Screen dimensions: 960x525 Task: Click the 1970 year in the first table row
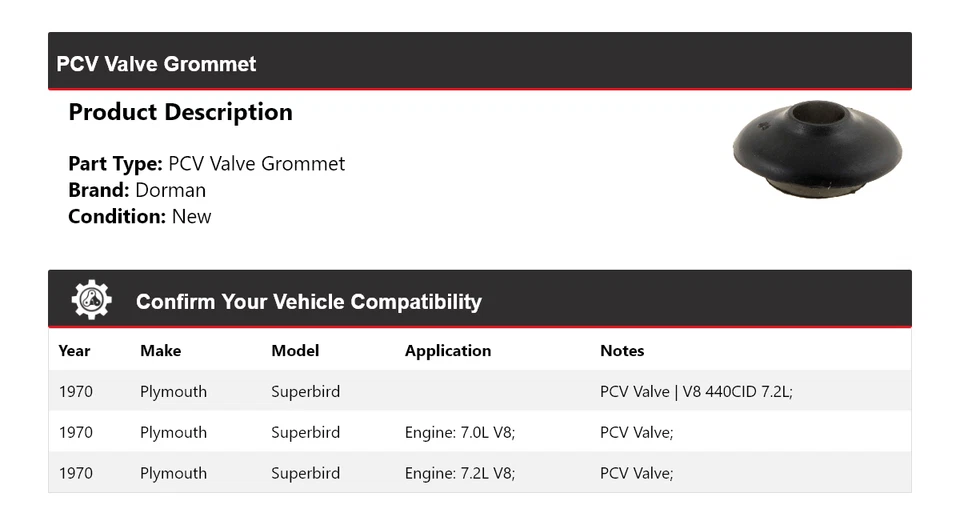point(76,392)
